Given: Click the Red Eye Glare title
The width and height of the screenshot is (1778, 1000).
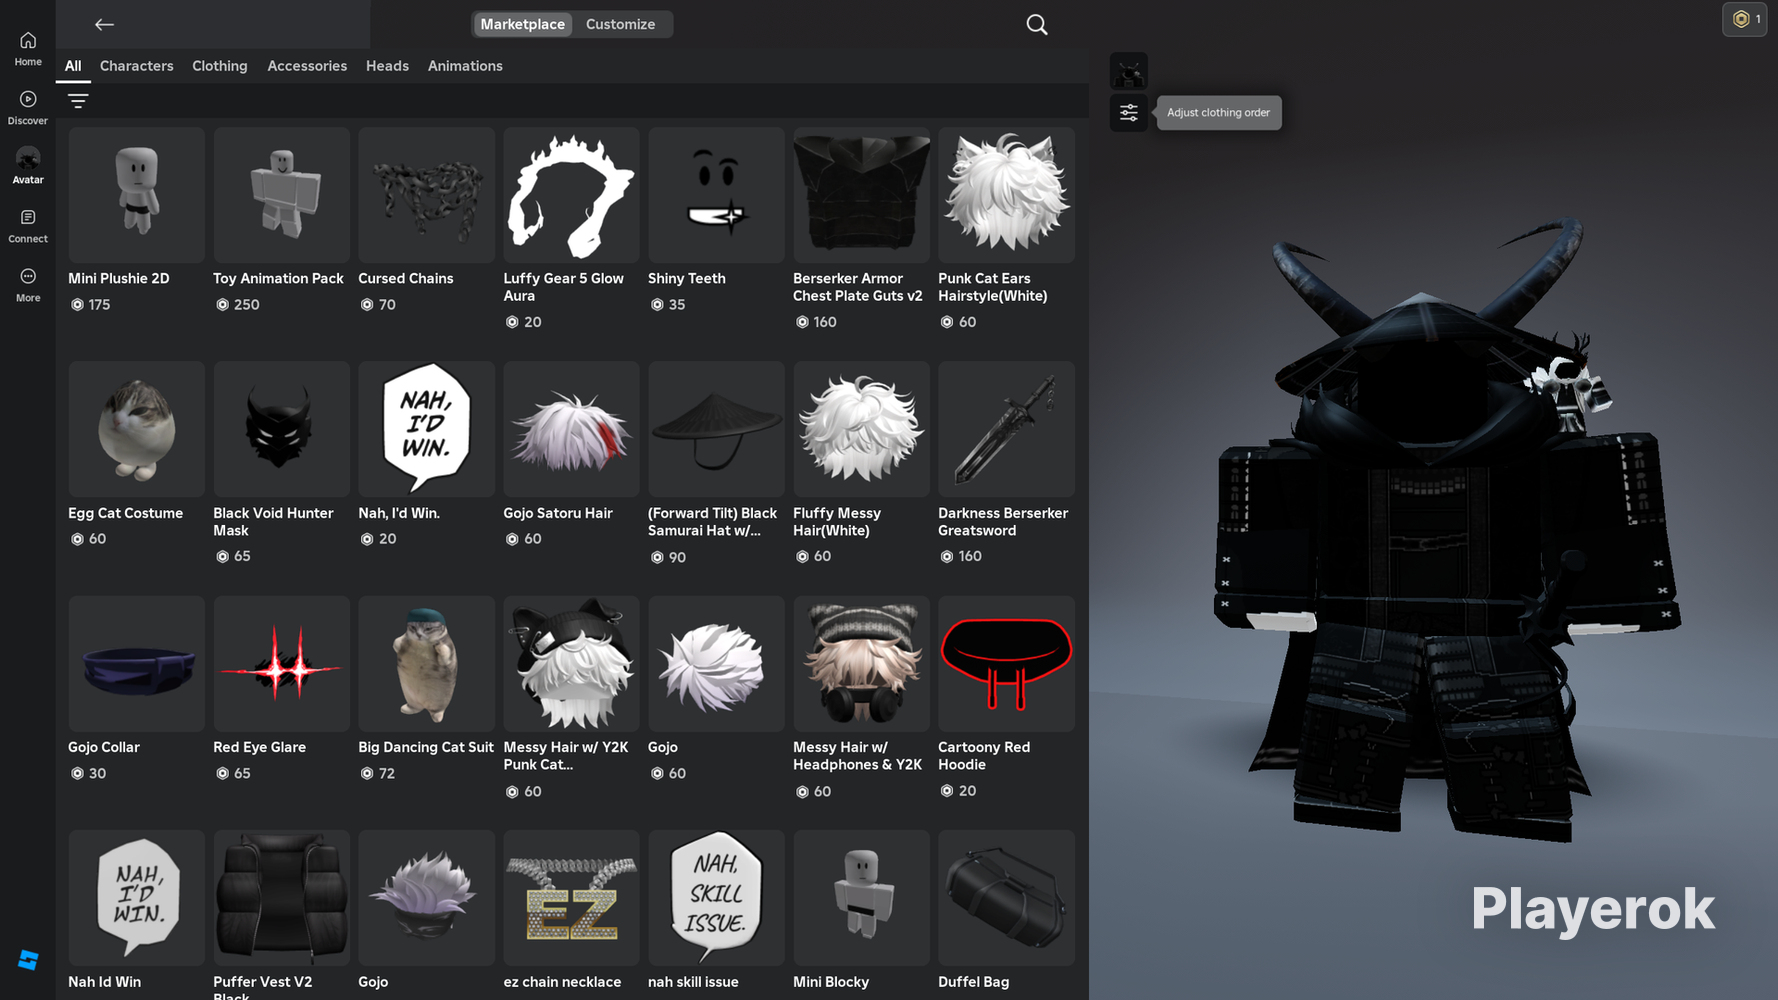Looking at the screenshot, I should pyautogui.click(x=260, y=747).
